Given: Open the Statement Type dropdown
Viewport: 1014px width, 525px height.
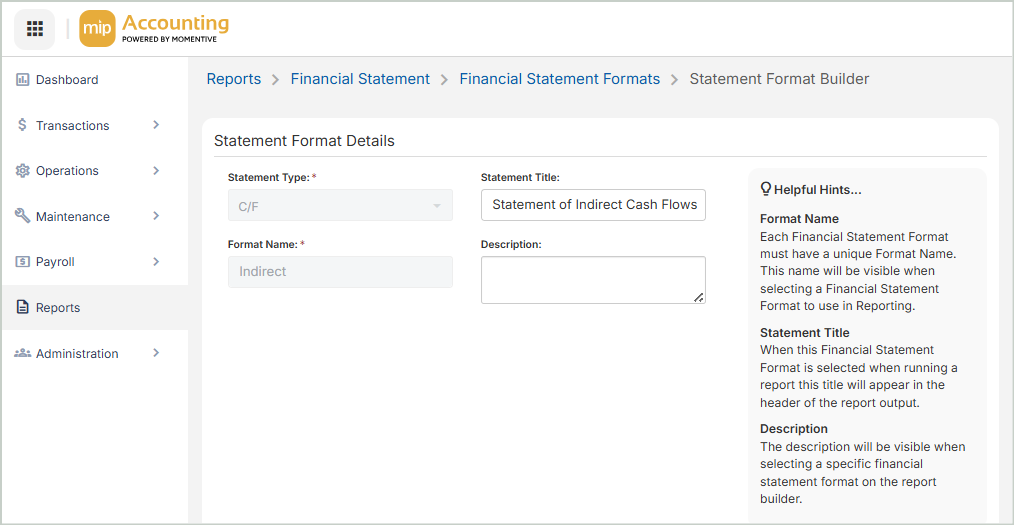Looking at the screenshot, I should pos(340,206).
